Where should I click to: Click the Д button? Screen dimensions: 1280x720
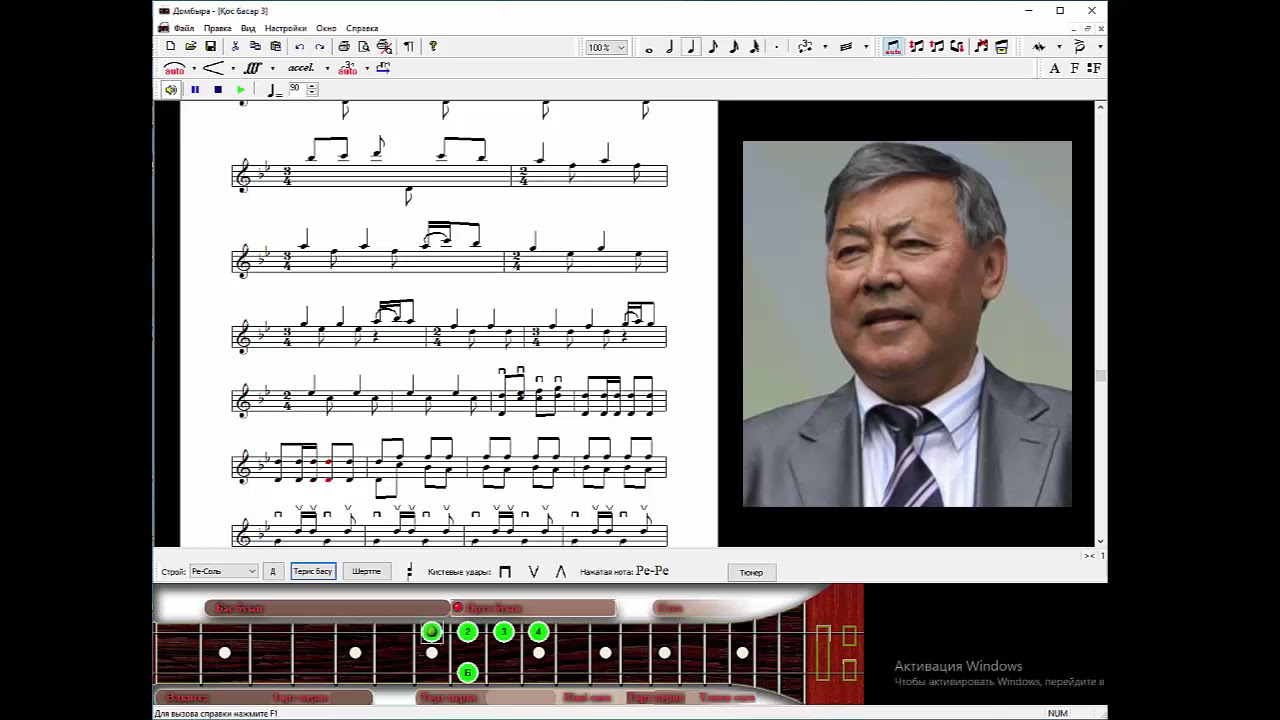click(272, 572)
